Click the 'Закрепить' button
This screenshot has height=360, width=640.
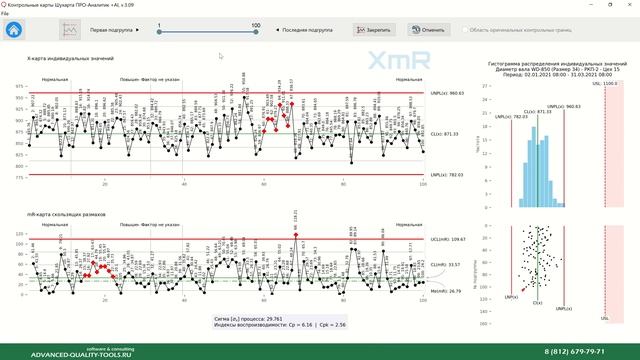[374, 30]
